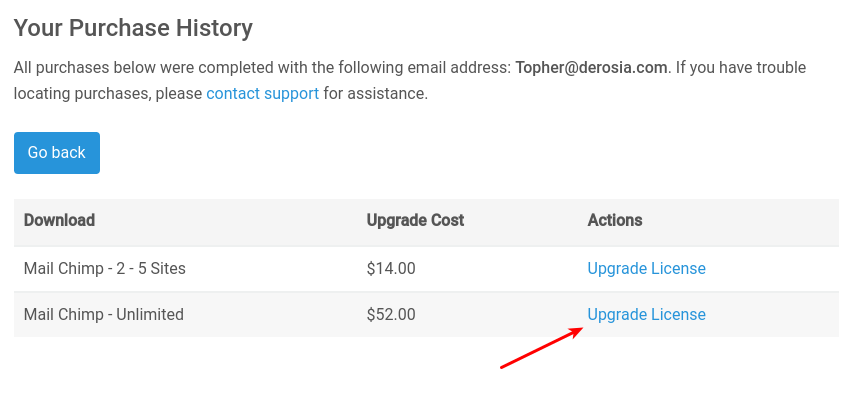Select the Mail Chimp - 2 - 5 Sites cell
Screen dimensions: 859x410
click(105, 269)
